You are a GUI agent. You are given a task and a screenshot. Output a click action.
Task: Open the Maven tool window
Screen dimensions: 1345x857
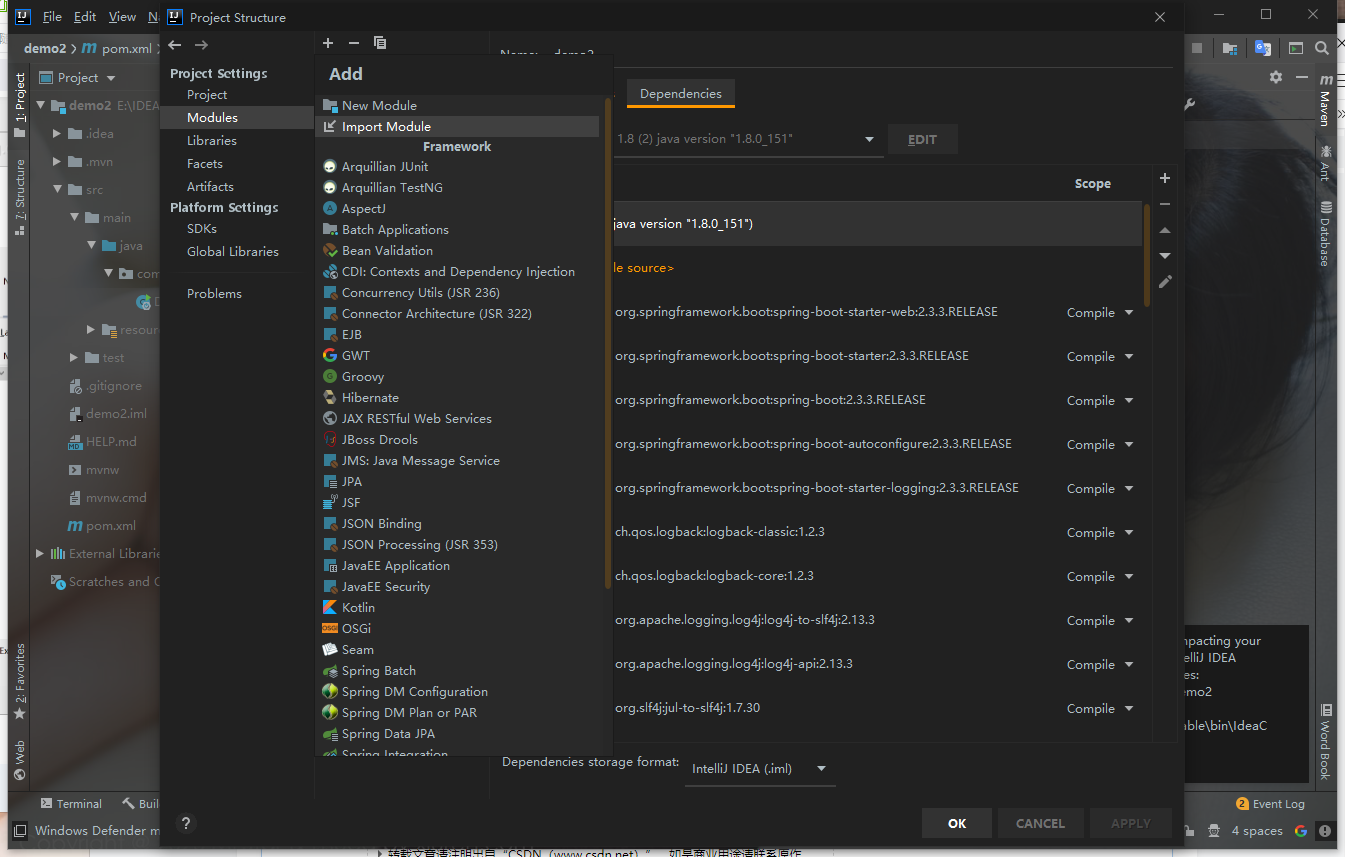[1326, 100]
